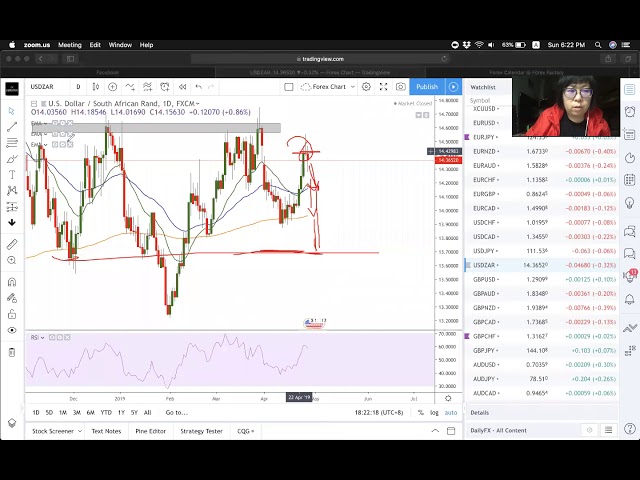Open the 1D interval selector

coord(78,87)
